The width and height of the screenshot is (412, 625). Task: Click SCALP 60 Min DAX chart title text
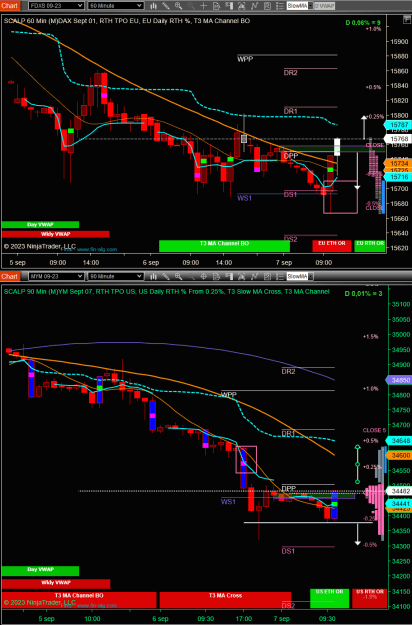coord(127,21)
